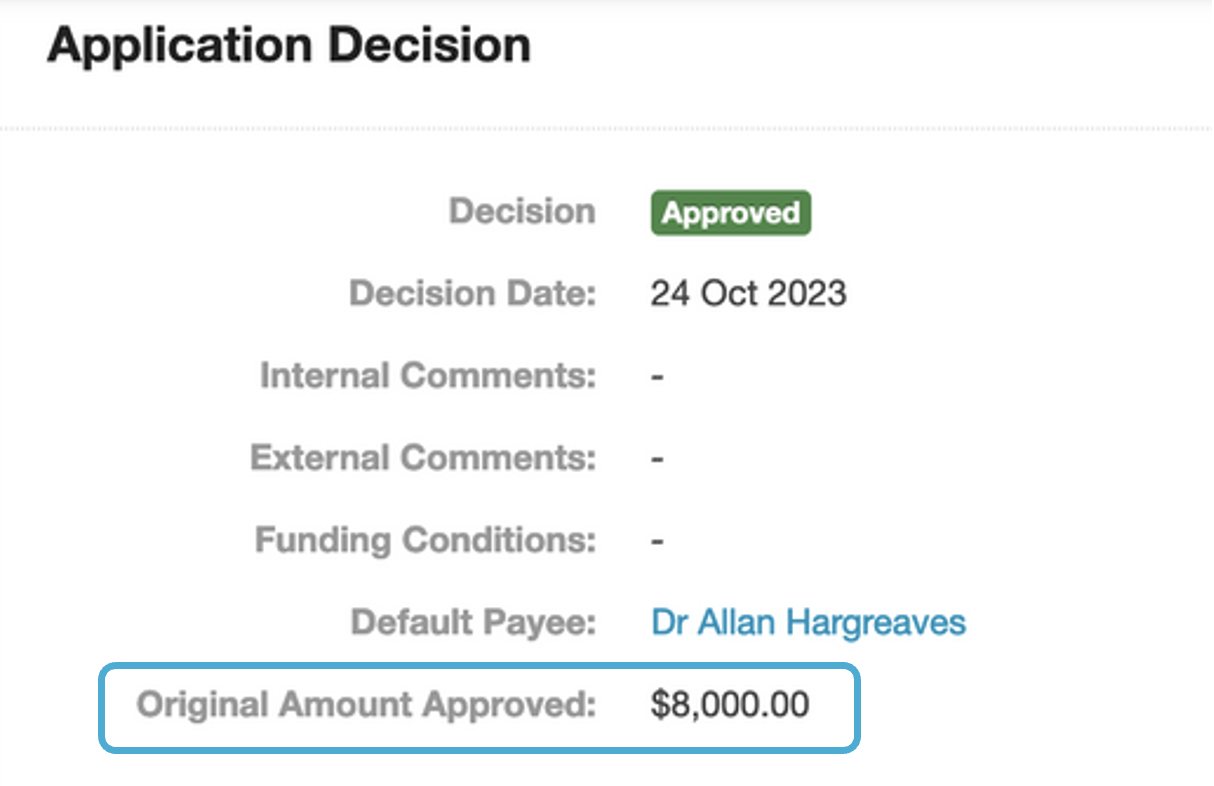Click the dash value beside Internal Comments
This screenshot has height=786, width=1214.
click(657, 378)
